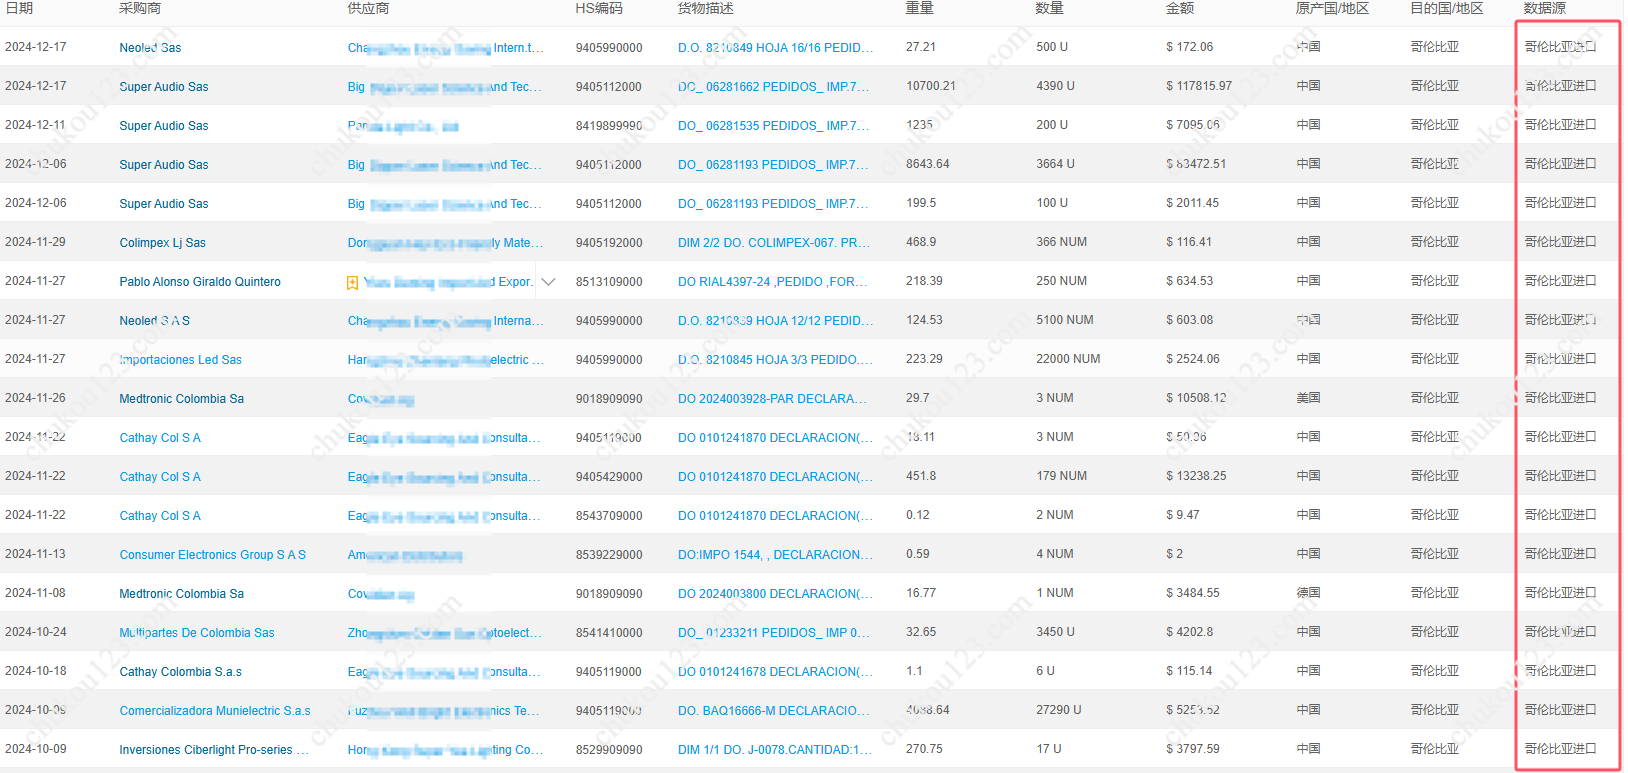The height and width of the screenshot is (773, 1628).
Task: Open description link DO_ 06281535 PEDIDOS
Action: pyautogui.click(x=773, y=126)
